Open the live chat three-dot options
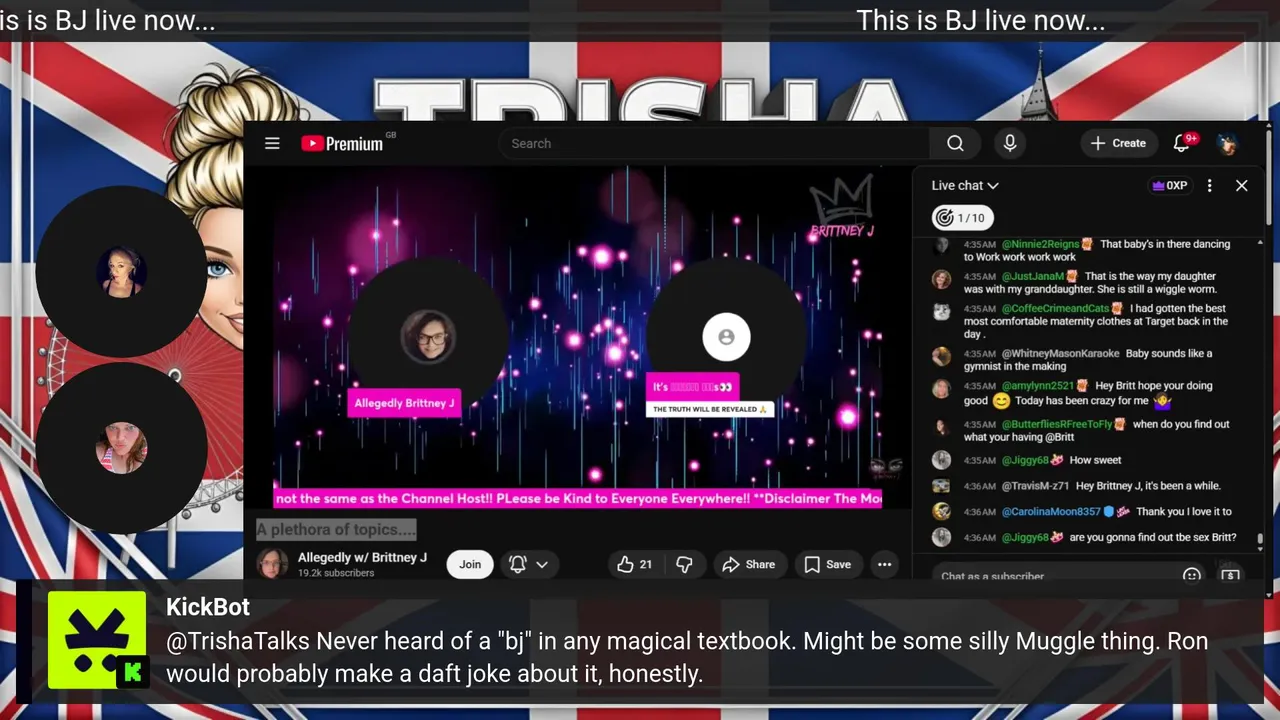1280x720 pixels. [1209, 185]
